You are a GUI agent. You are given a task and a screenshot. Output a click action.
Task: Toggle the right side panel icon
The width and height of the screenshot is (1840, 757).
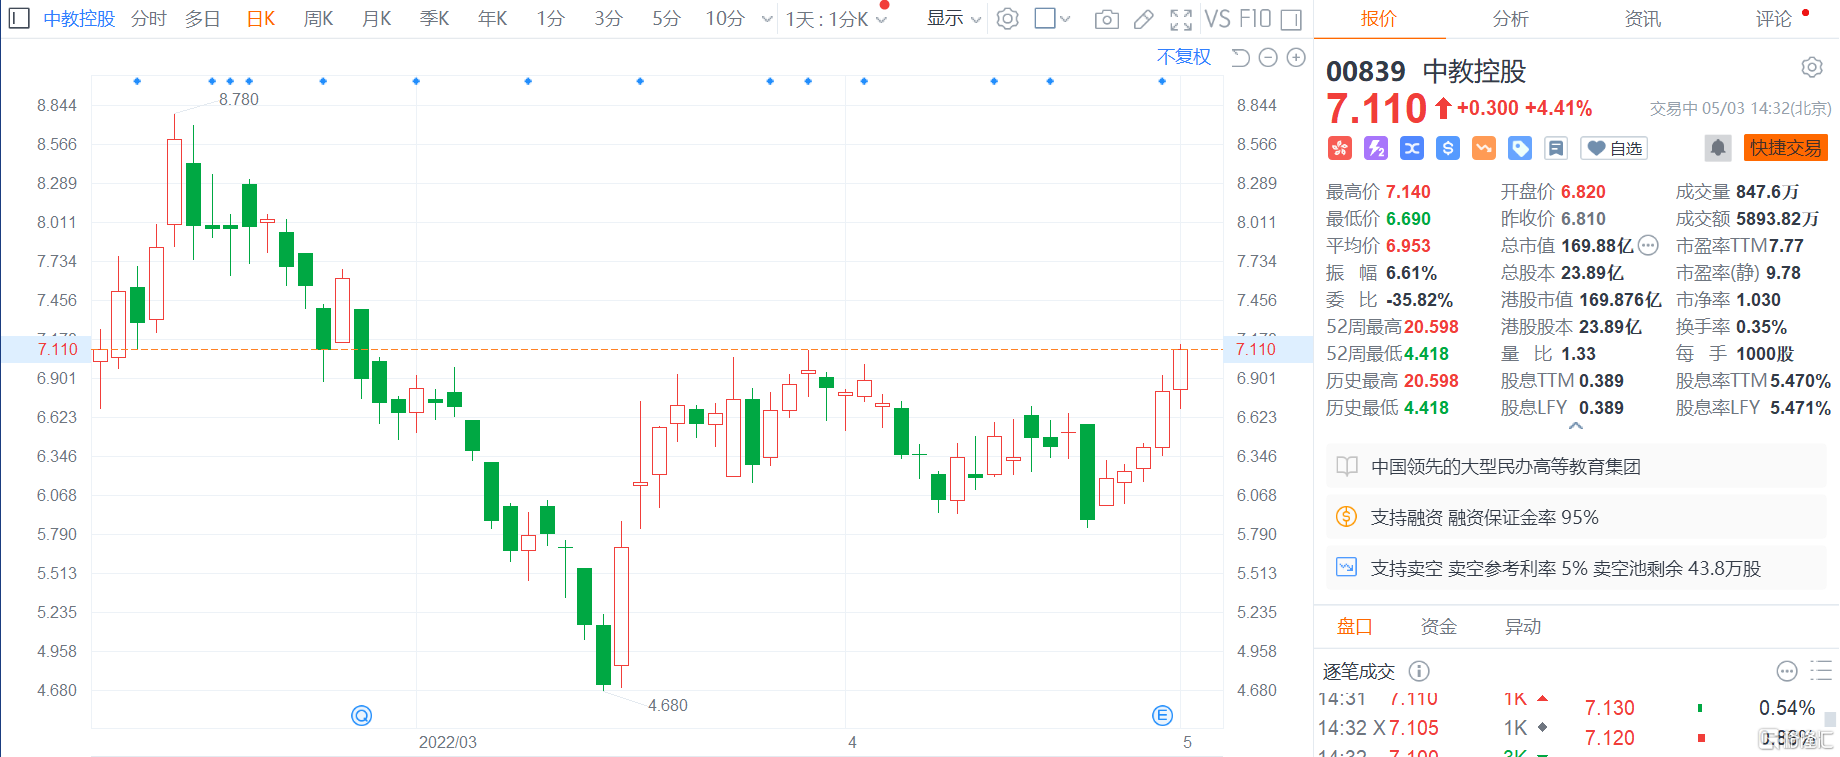click(1291, 19)
